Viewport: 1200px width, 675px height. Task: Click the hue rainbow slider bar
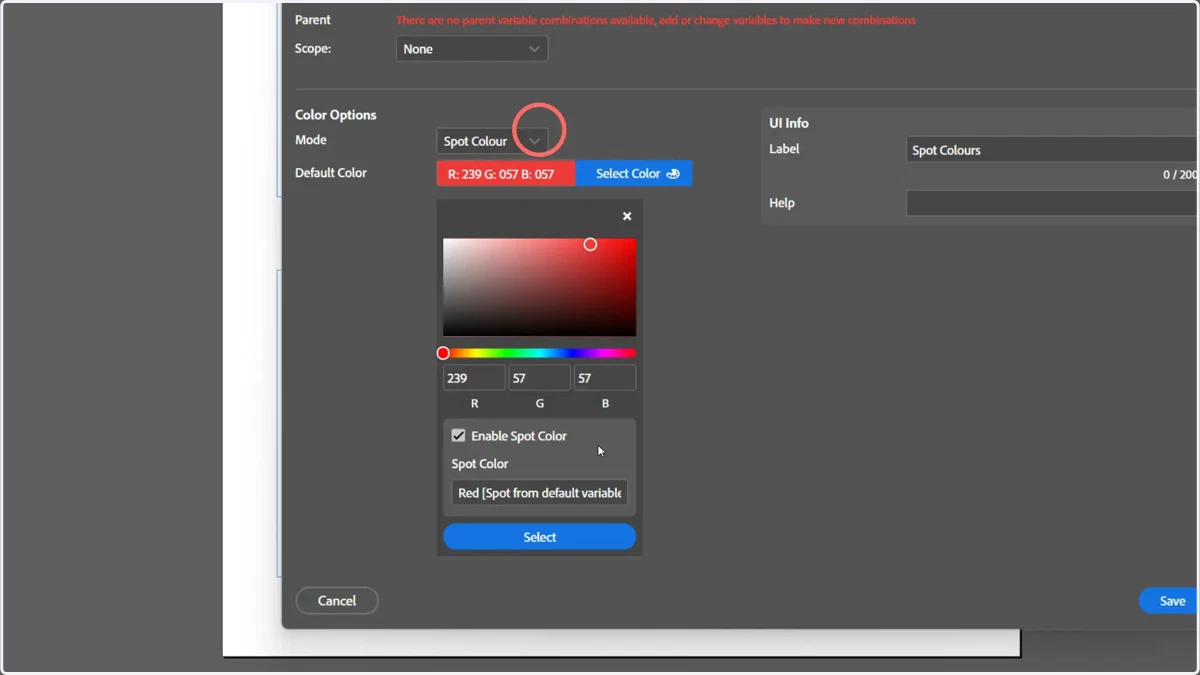point(540,353)
